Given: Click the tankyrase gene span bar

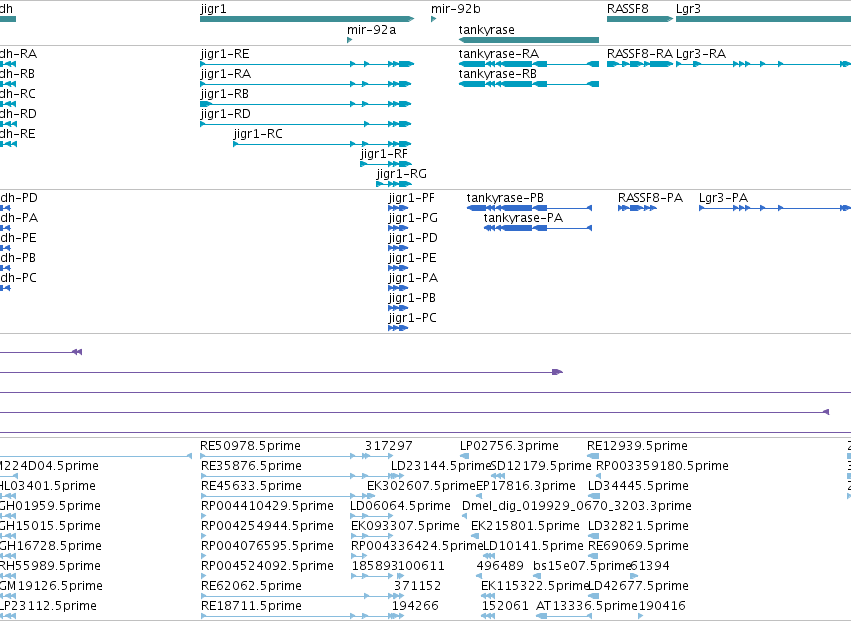Looking at the screenshot, I should coord(529,40).
